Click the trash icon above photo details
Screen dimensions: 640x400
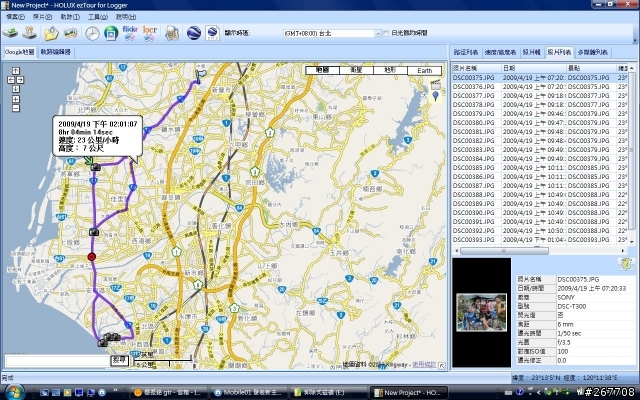626,264
